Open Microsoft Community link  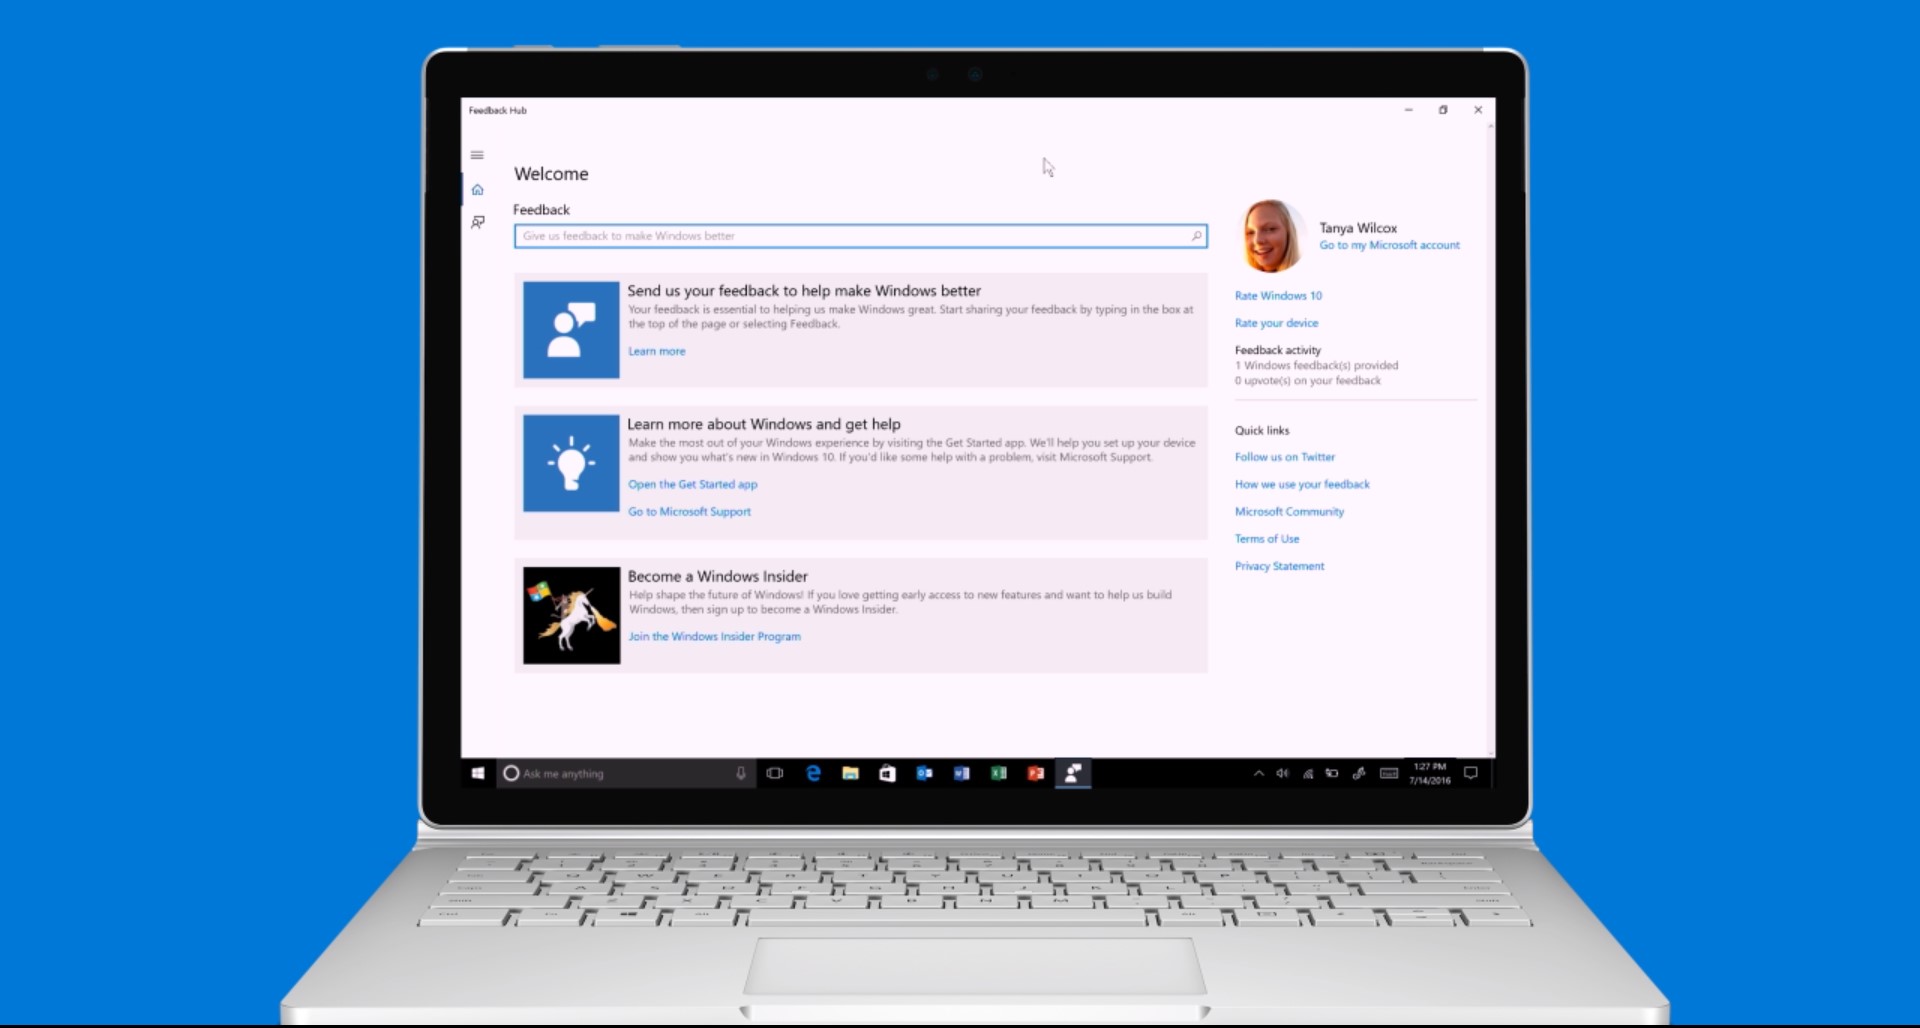coord(1289,511)
